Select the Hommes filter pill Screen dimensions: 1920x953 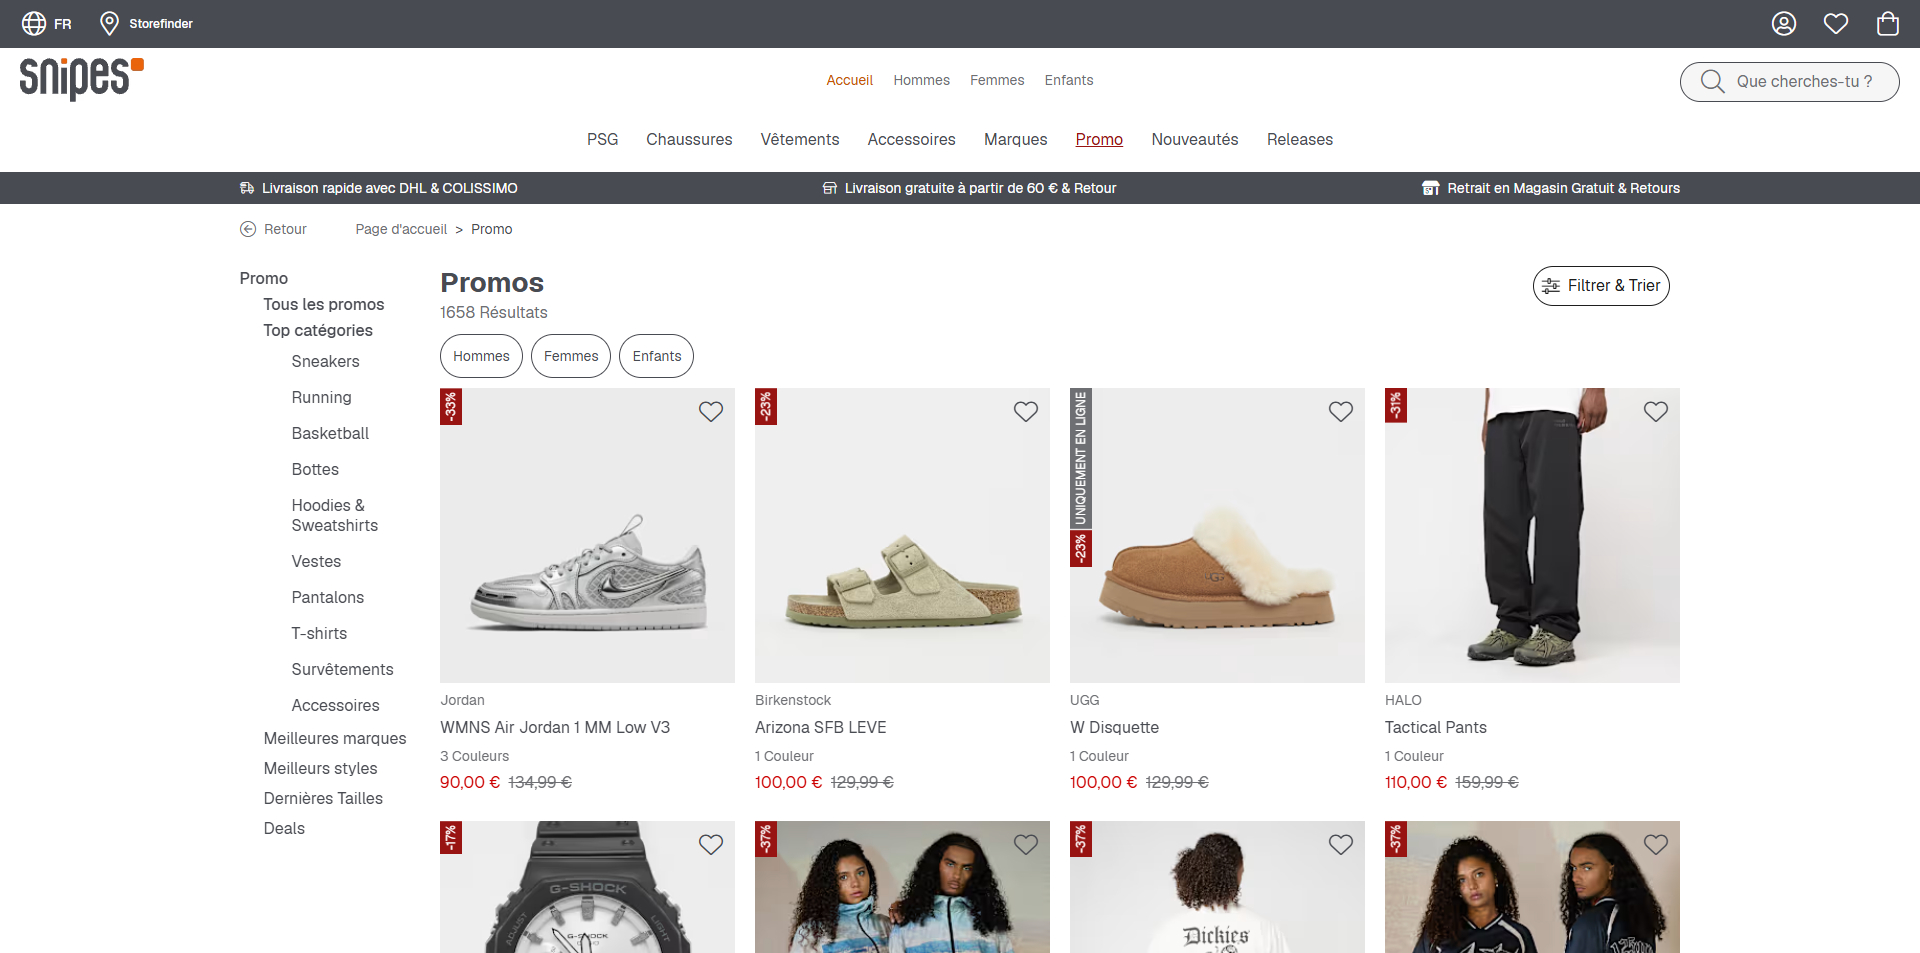point(481,356)
